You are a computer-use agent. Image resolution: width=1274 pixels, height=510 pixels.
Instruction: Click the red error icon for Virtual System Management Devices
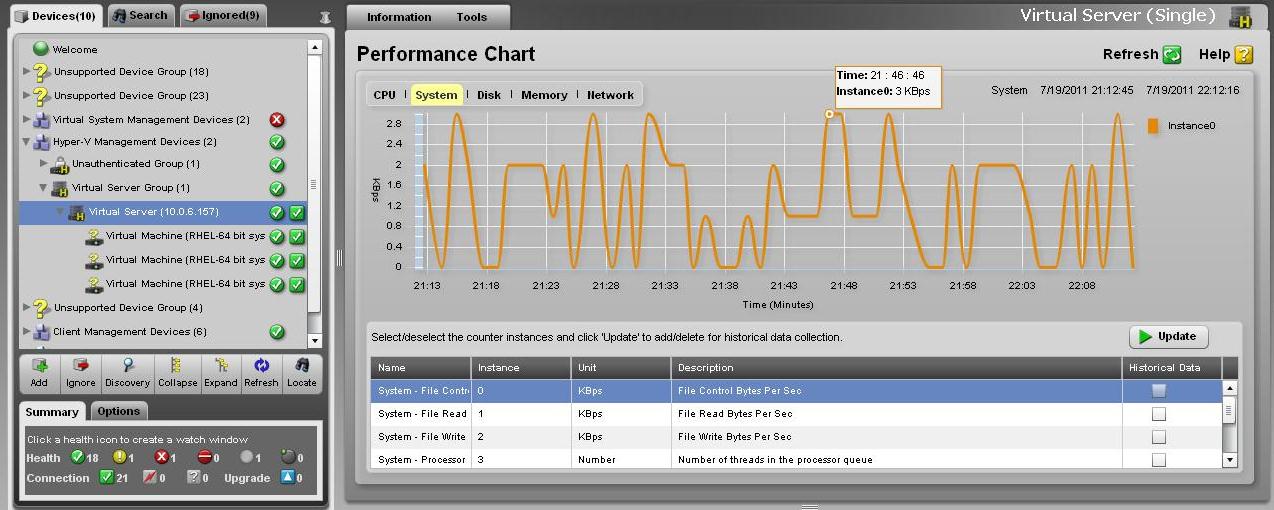pos(277,120)
